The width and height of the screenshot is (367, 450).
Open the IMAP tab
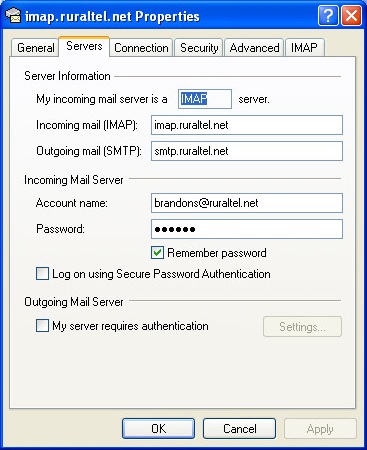click(x=304, y=48)
